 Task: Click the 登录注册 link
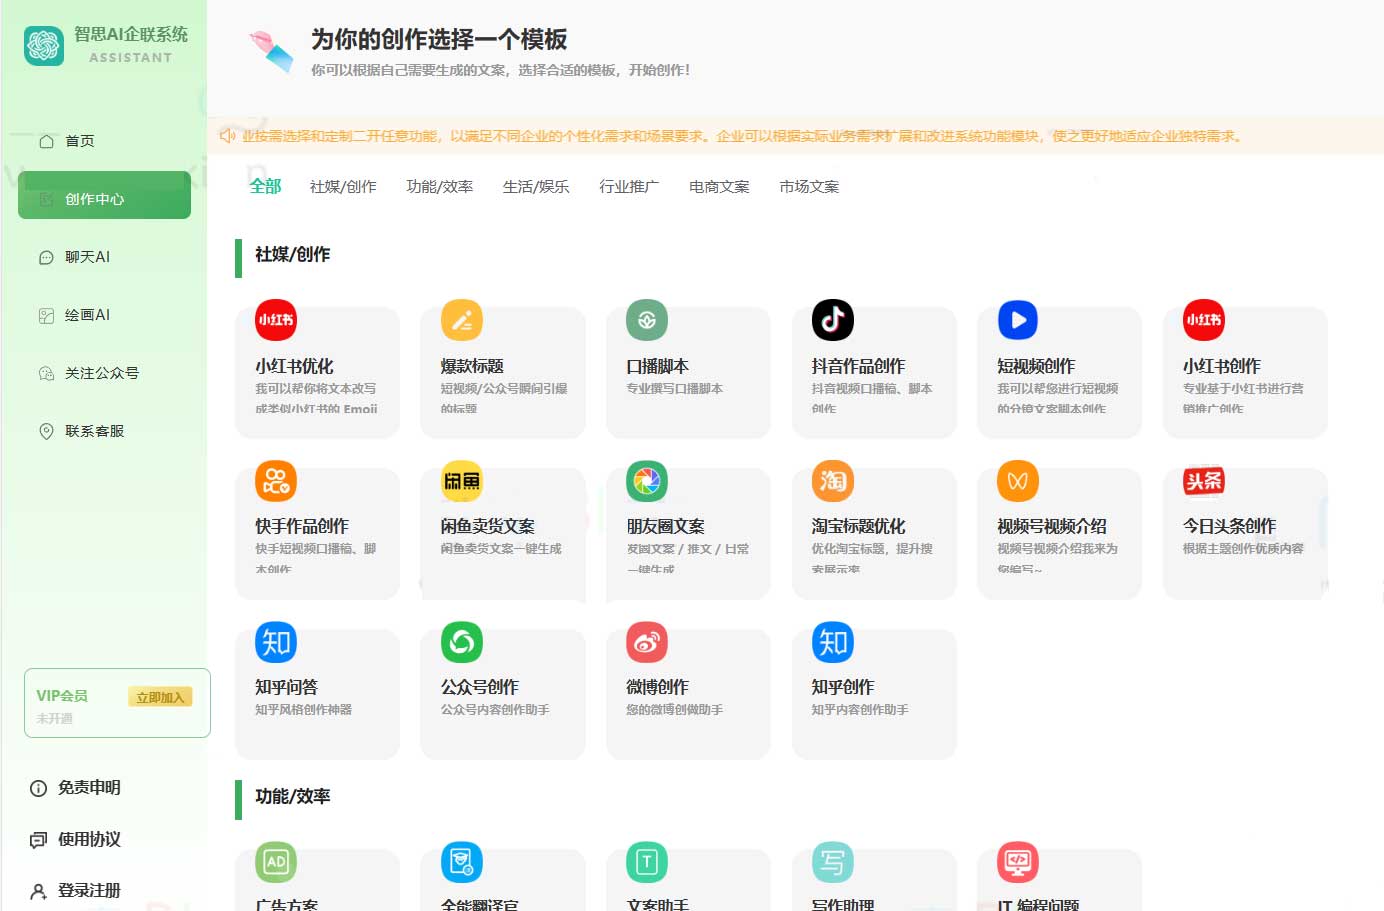click(x=89, y=891)
